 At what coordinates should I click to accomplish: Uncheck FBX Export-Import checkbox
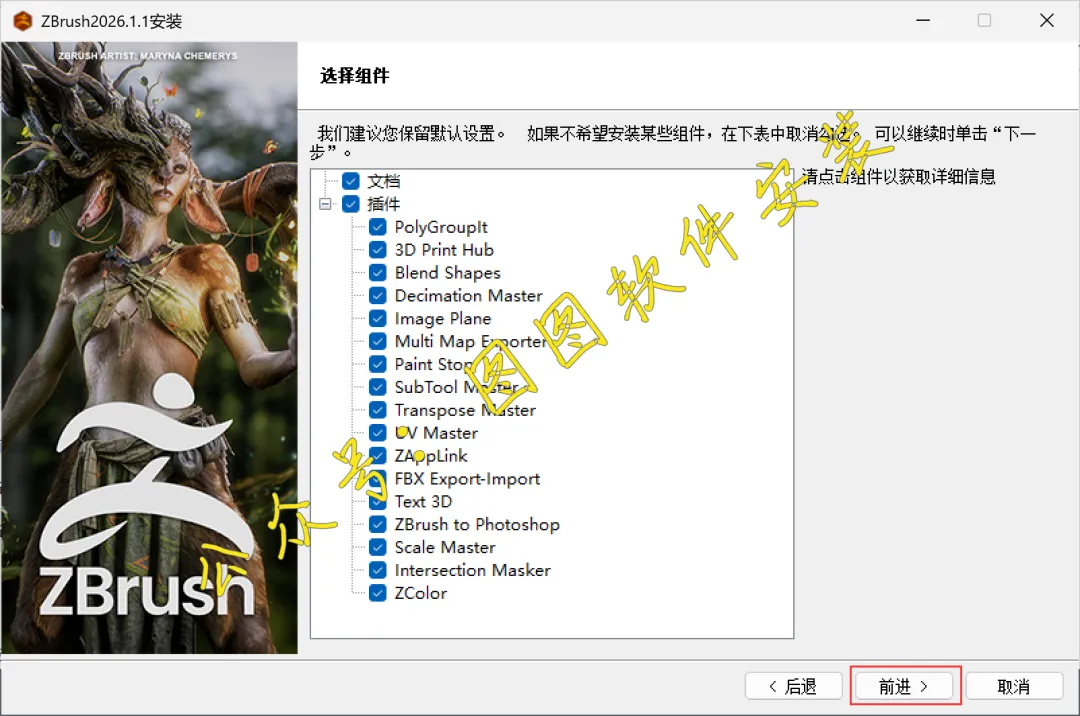click(377, 478)
